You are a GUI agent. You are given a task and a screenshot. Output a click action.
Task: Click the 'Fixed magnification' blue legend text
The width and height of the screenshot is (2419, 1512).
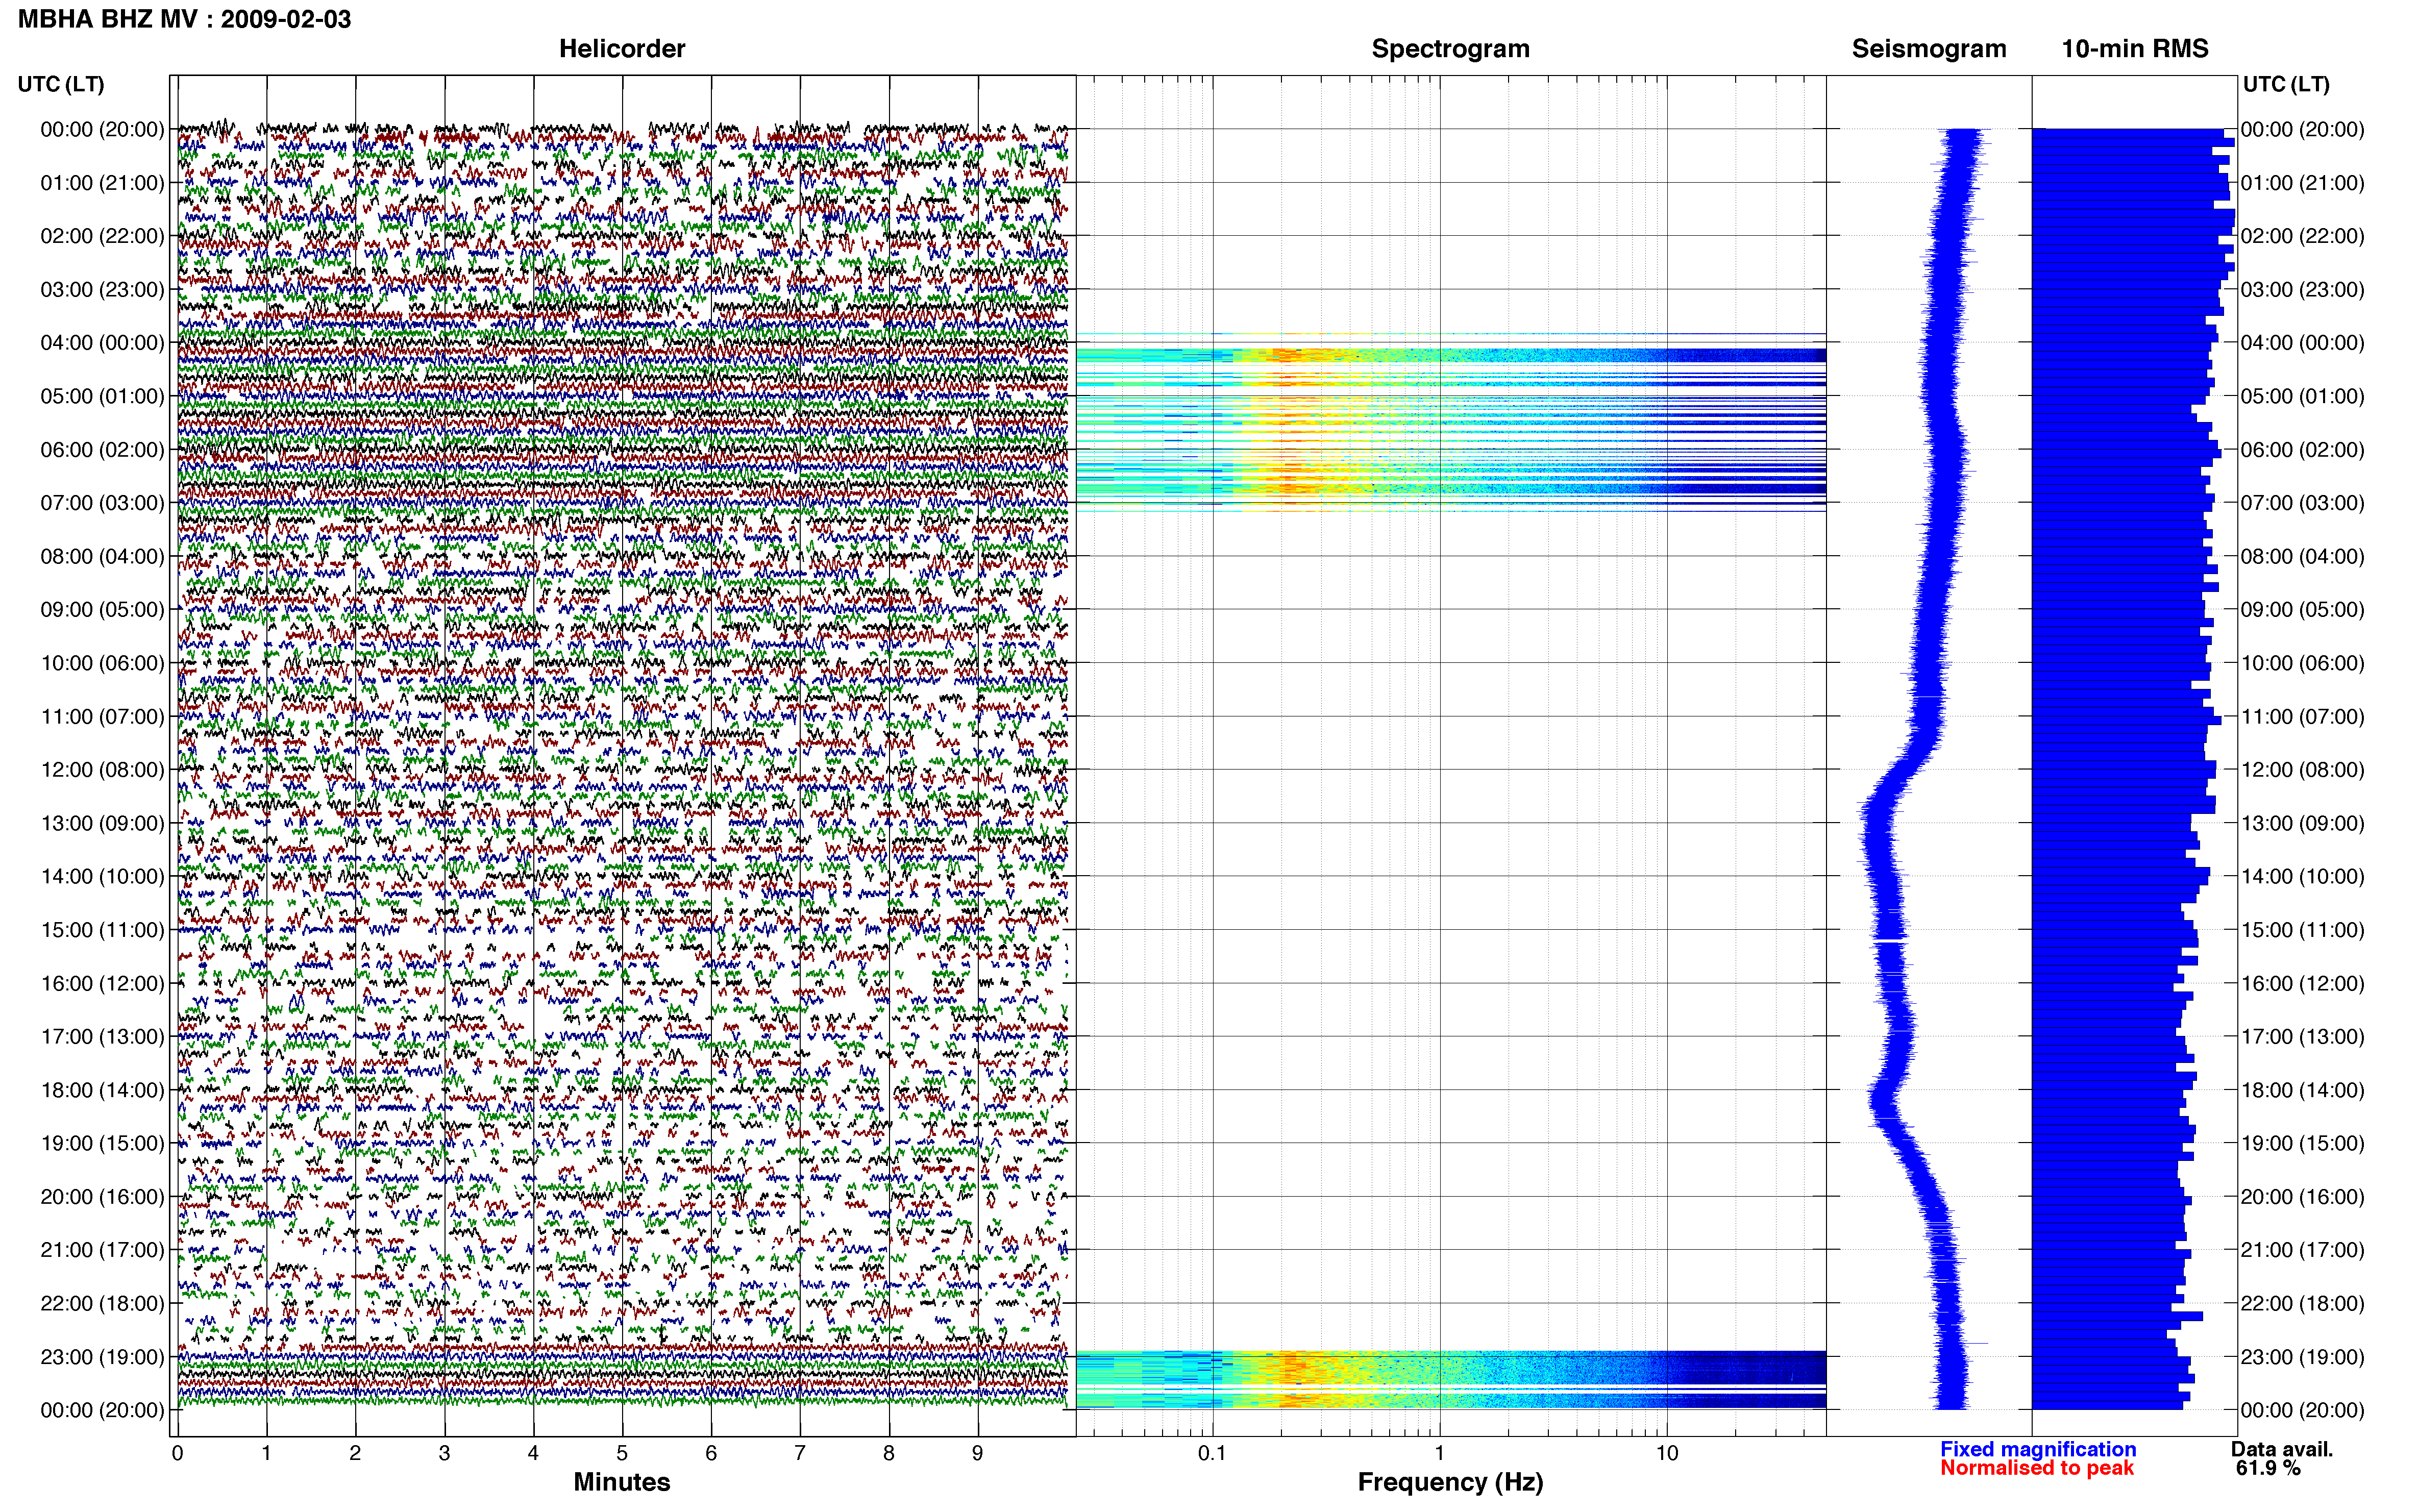tap(2038, 1450)
